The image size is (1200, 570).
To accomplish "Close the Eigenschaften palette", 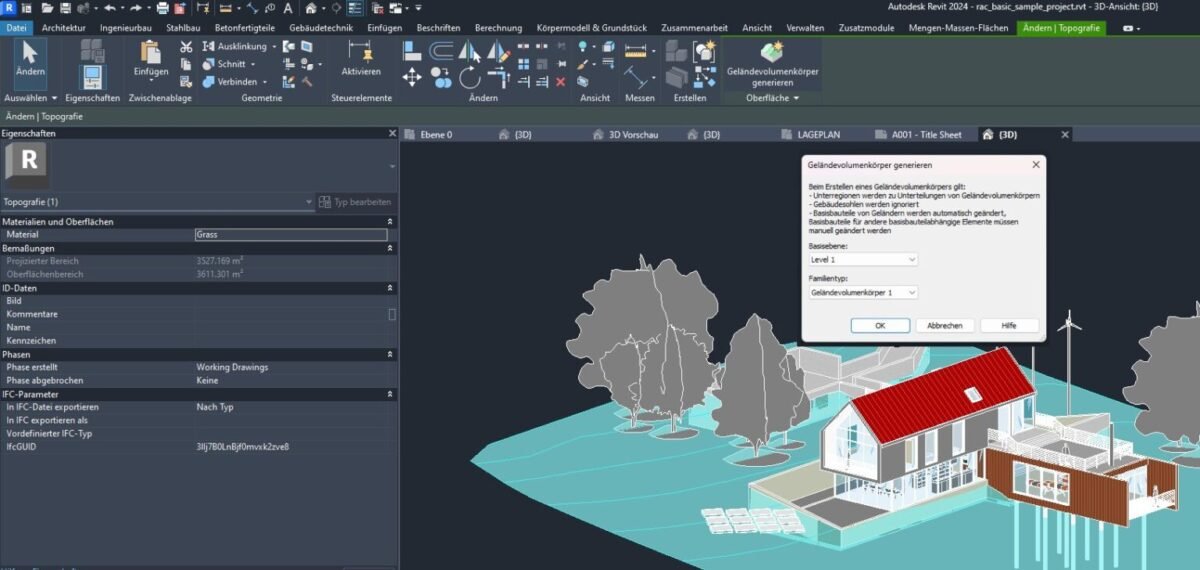I will pyautogui.click(x=392, y=132).
